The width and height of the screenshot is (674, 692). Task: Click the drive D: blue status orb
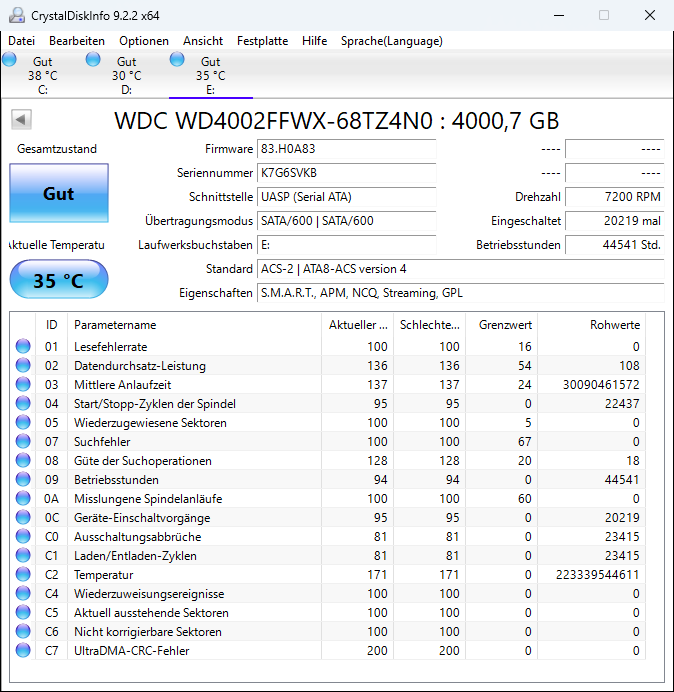tap(93, 59)
